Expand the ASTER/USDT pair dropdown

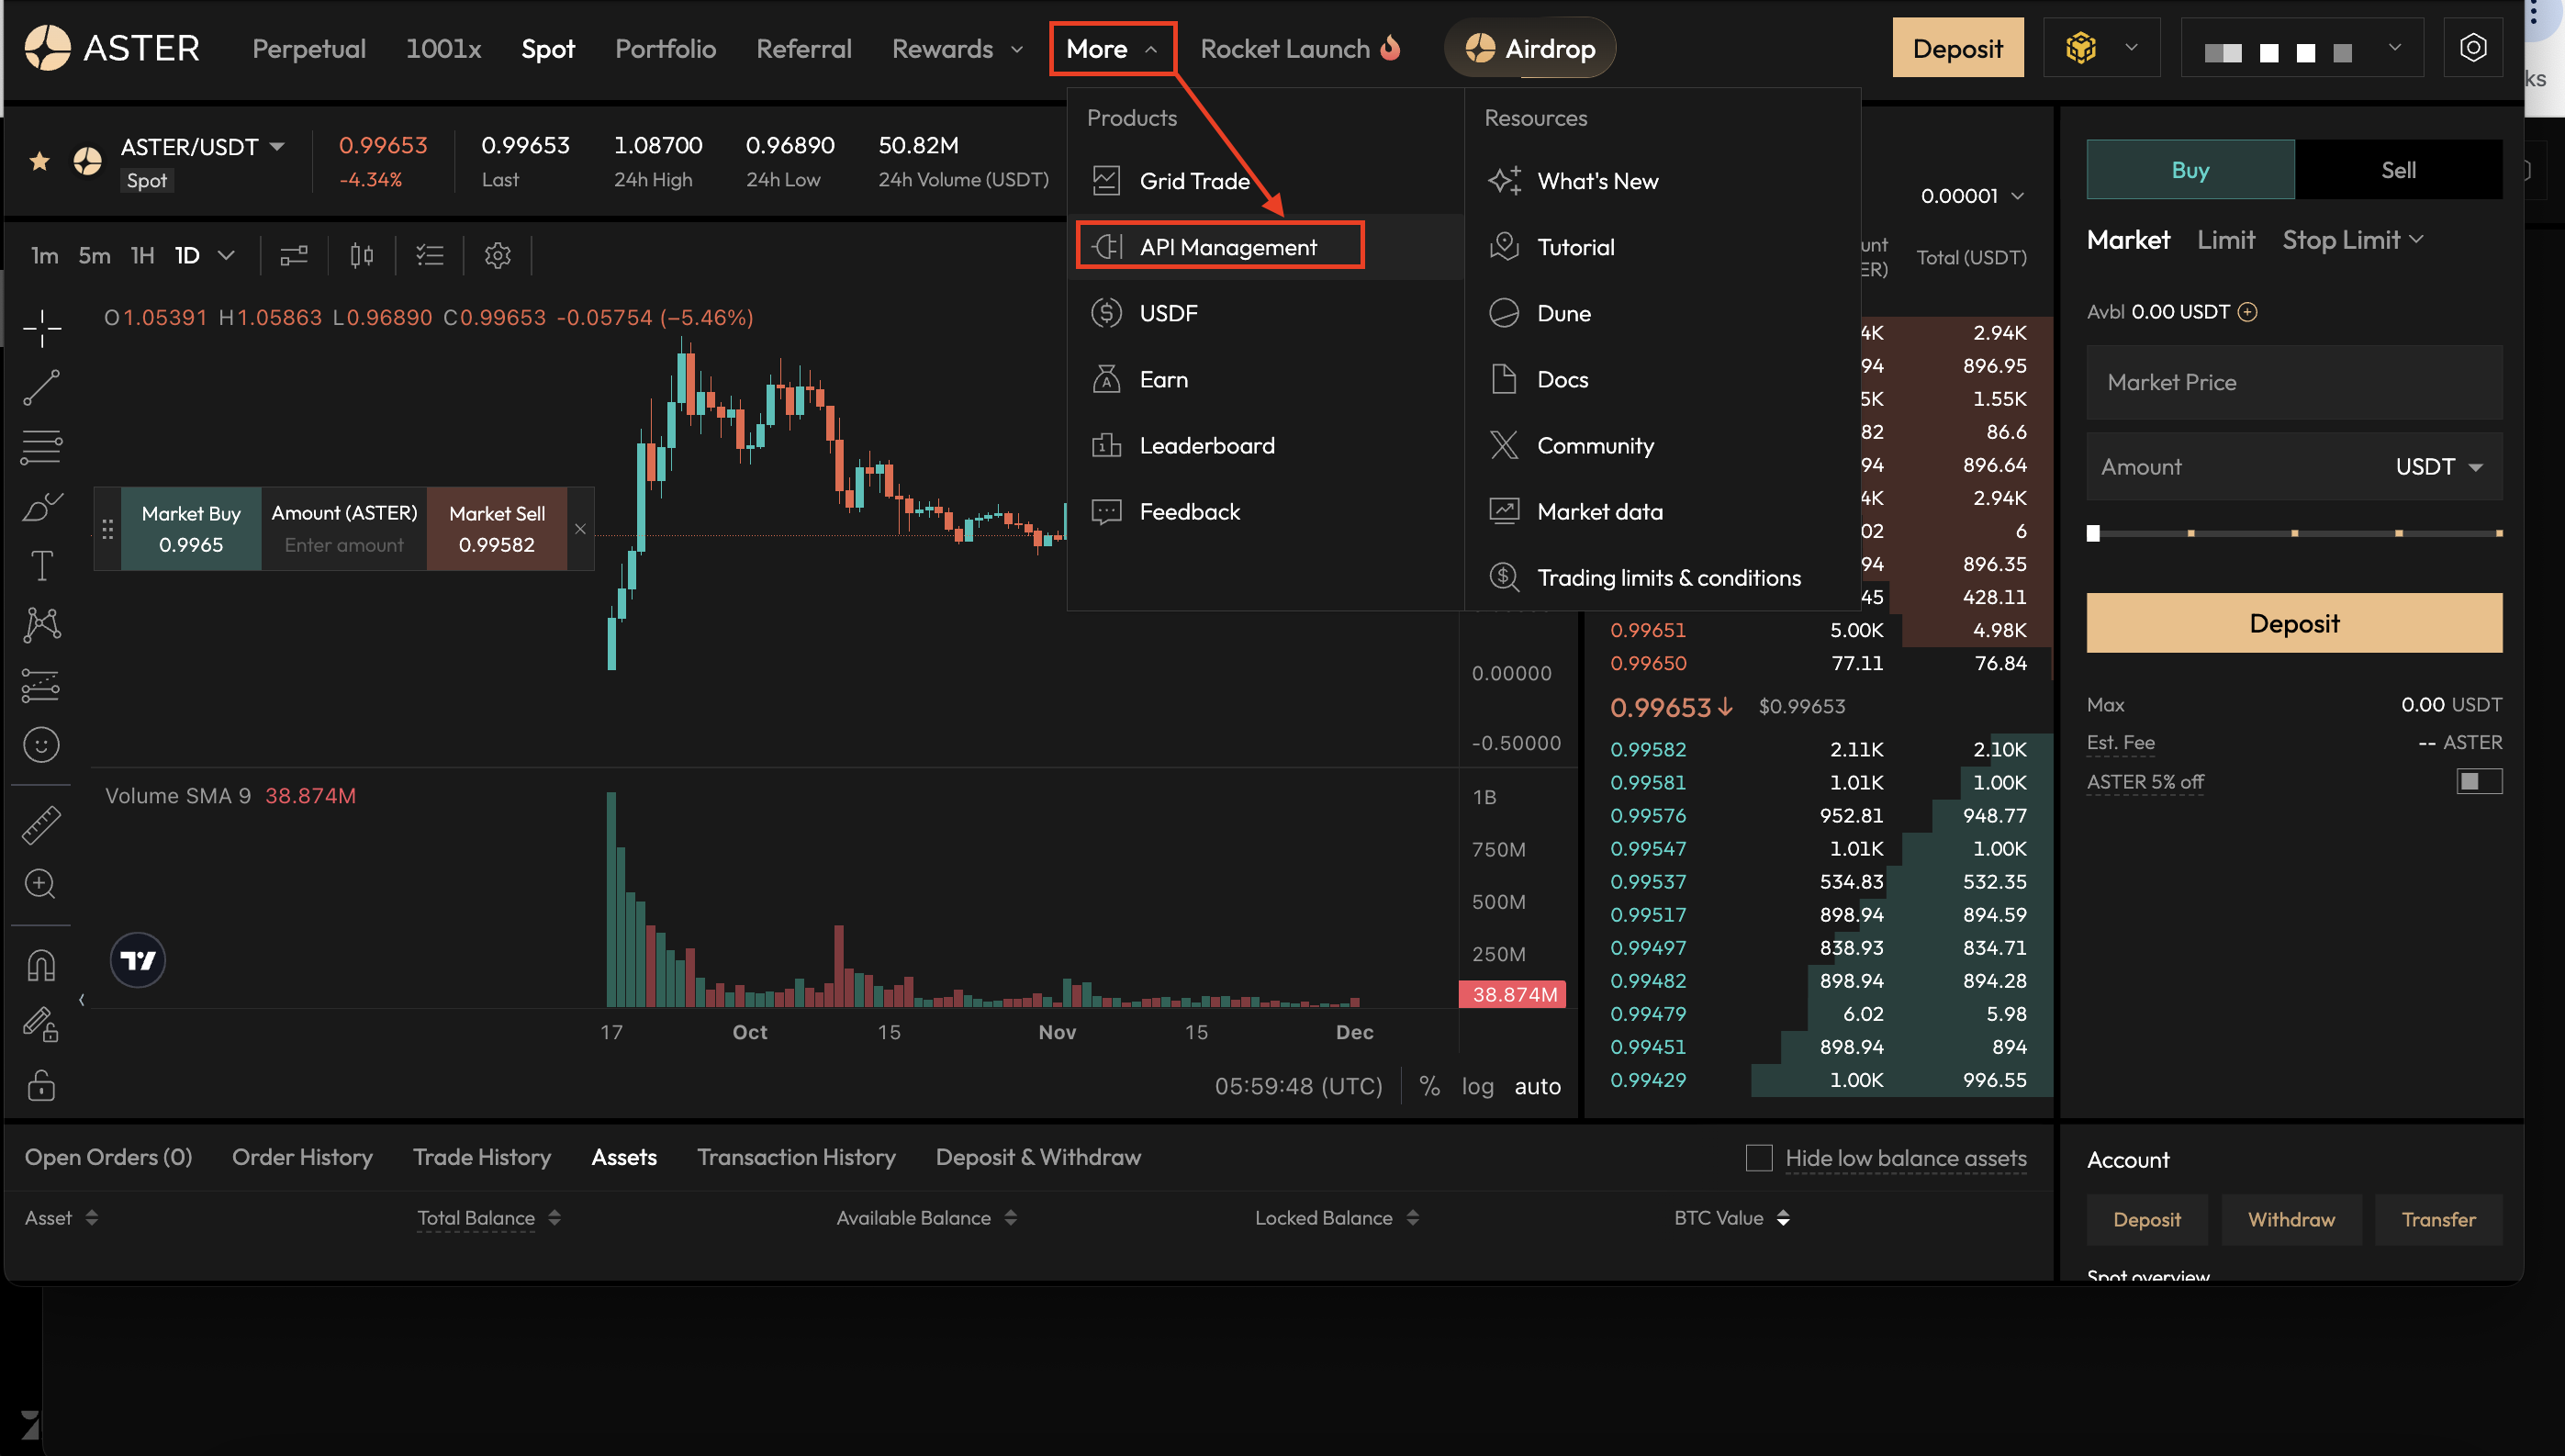(277, 147)
